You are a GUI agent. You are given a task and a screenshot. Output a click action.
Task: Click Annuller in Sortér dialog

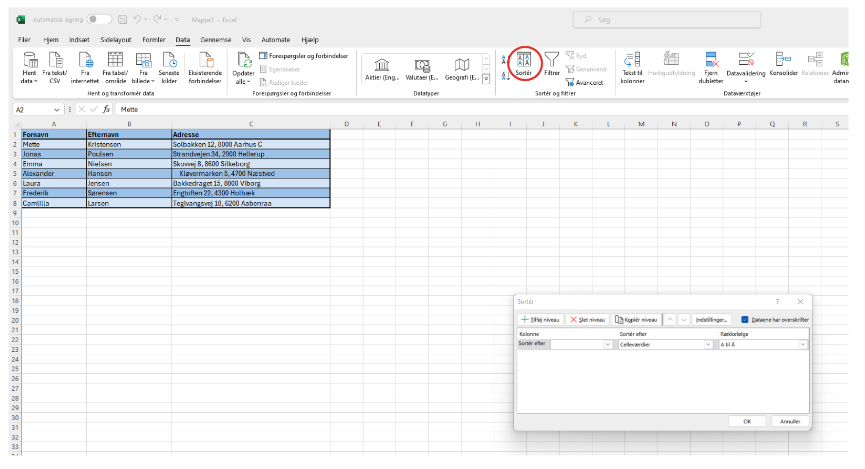(x=790, y=421)
